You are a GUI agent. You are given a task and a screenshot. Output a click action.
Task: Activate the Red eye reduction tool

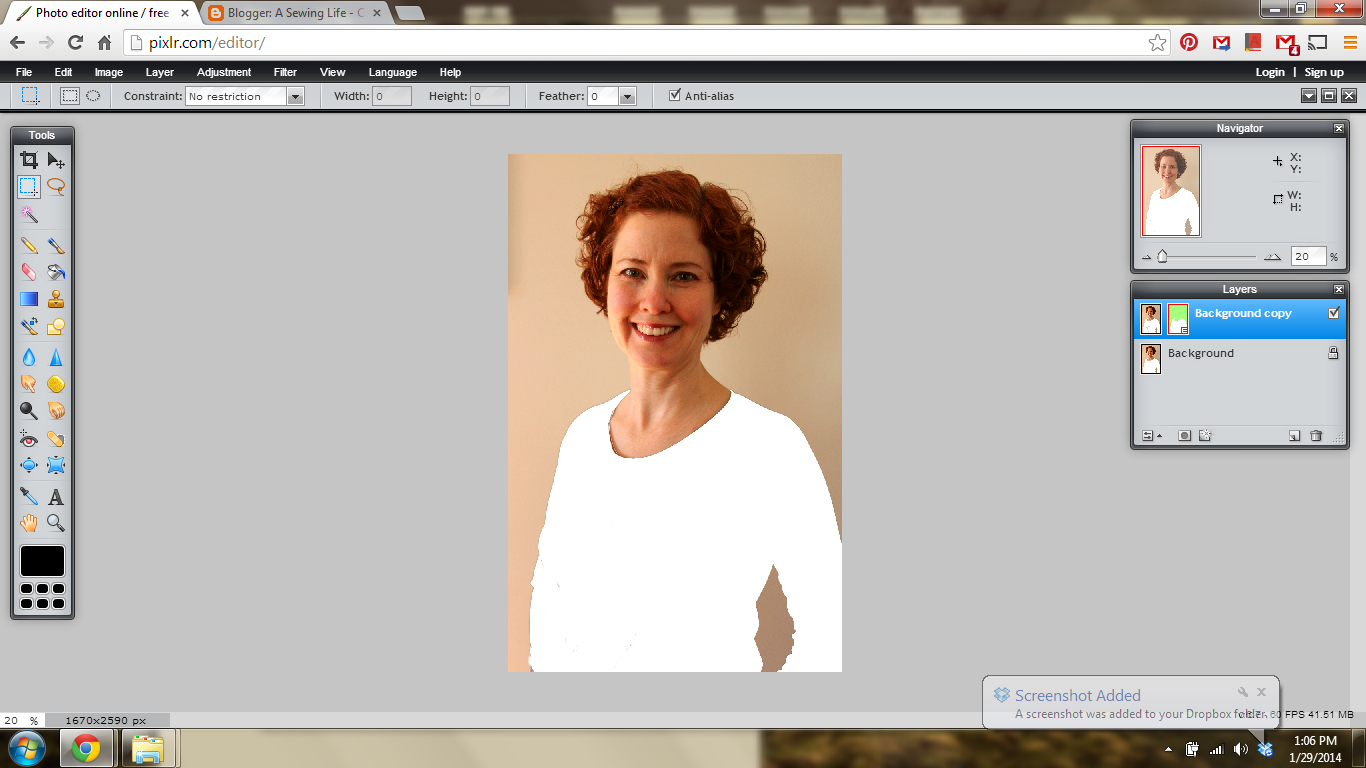pyautogui.click(x=29, y=438)
